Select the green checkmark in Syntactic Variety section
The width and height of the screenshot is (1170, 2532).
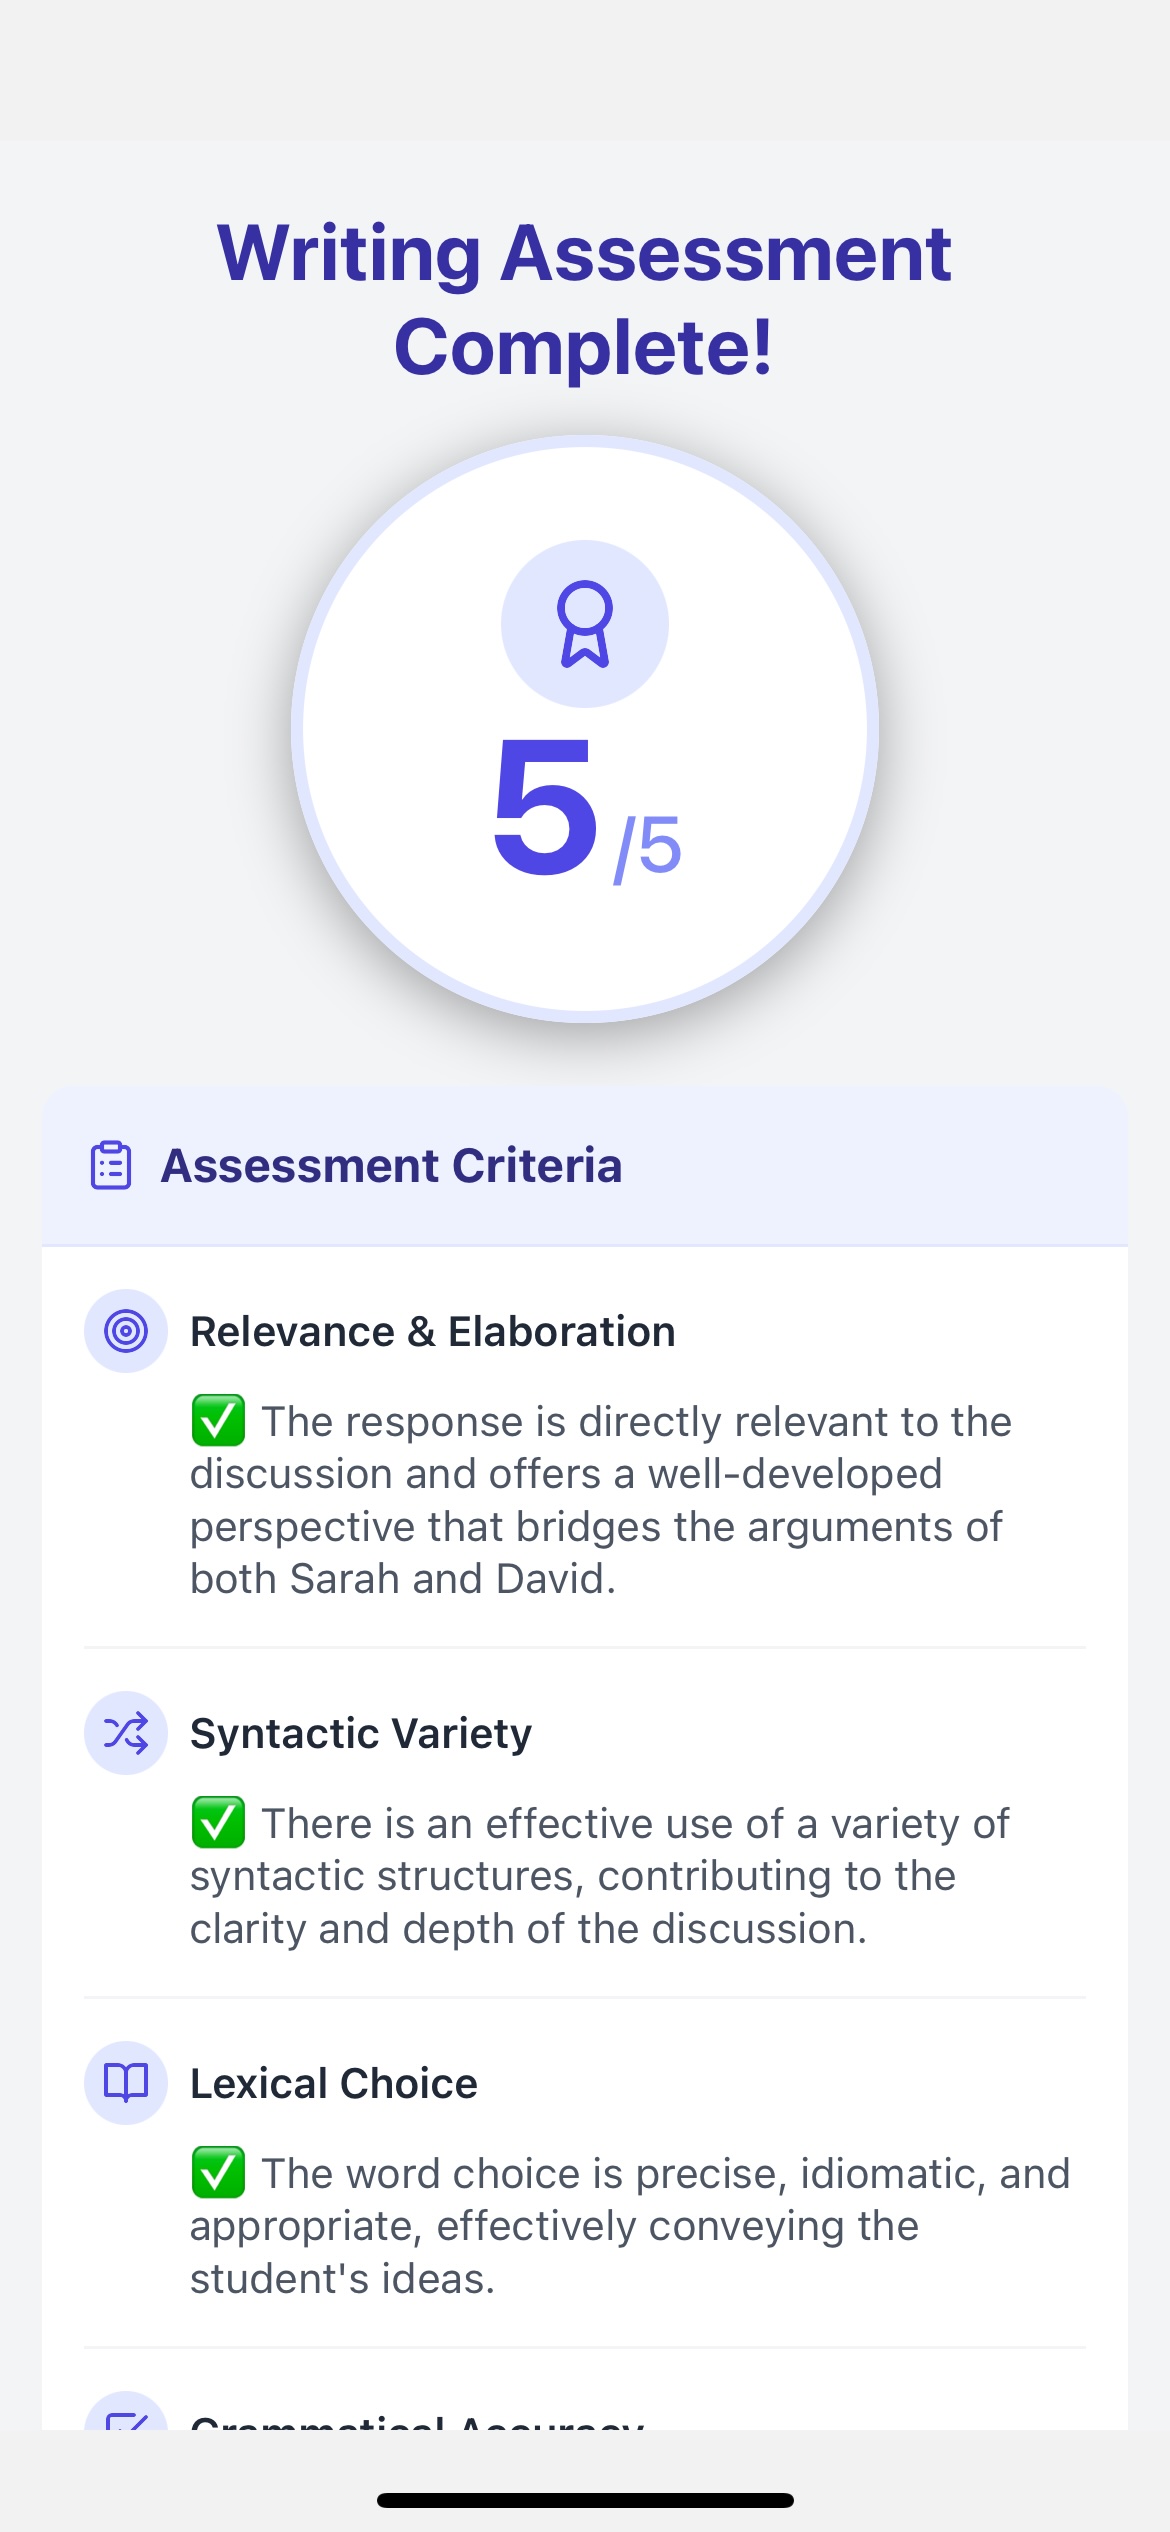coord(218,1823)
